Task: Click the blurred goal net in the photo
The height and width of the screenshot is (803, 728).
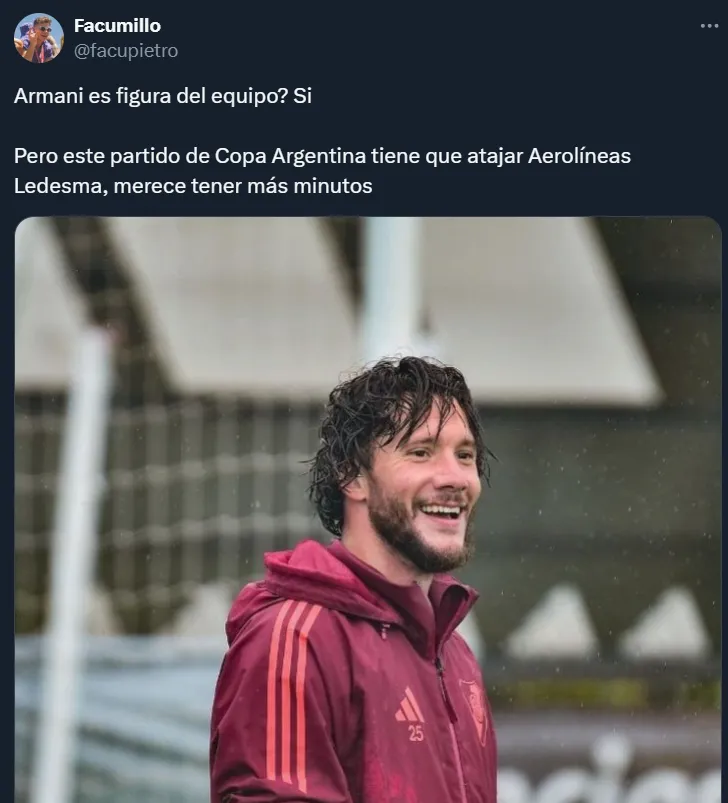Action: 169,512
